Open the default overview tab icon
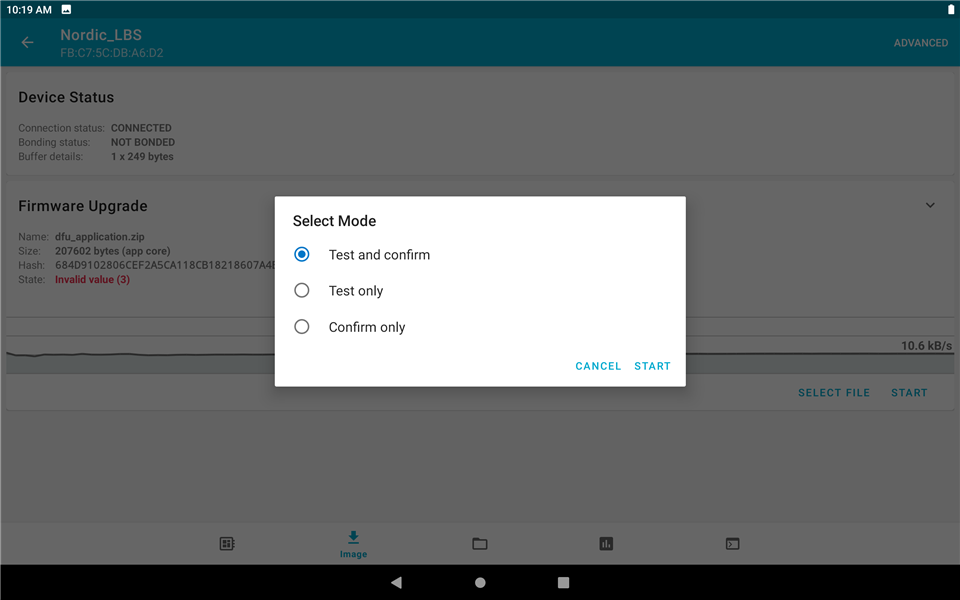Image resolution: width=960 pixels, height=600 pixels. pyautogui.click(x=227, y=544)
